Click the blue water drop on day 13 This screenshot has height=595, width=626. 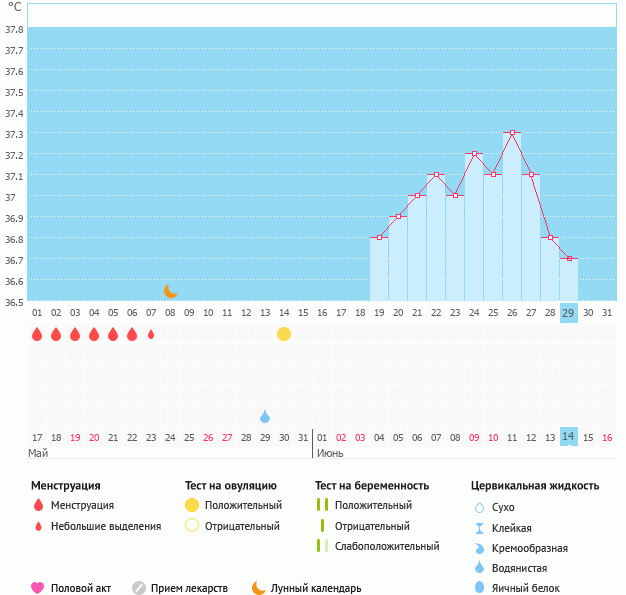coord(265,416)
